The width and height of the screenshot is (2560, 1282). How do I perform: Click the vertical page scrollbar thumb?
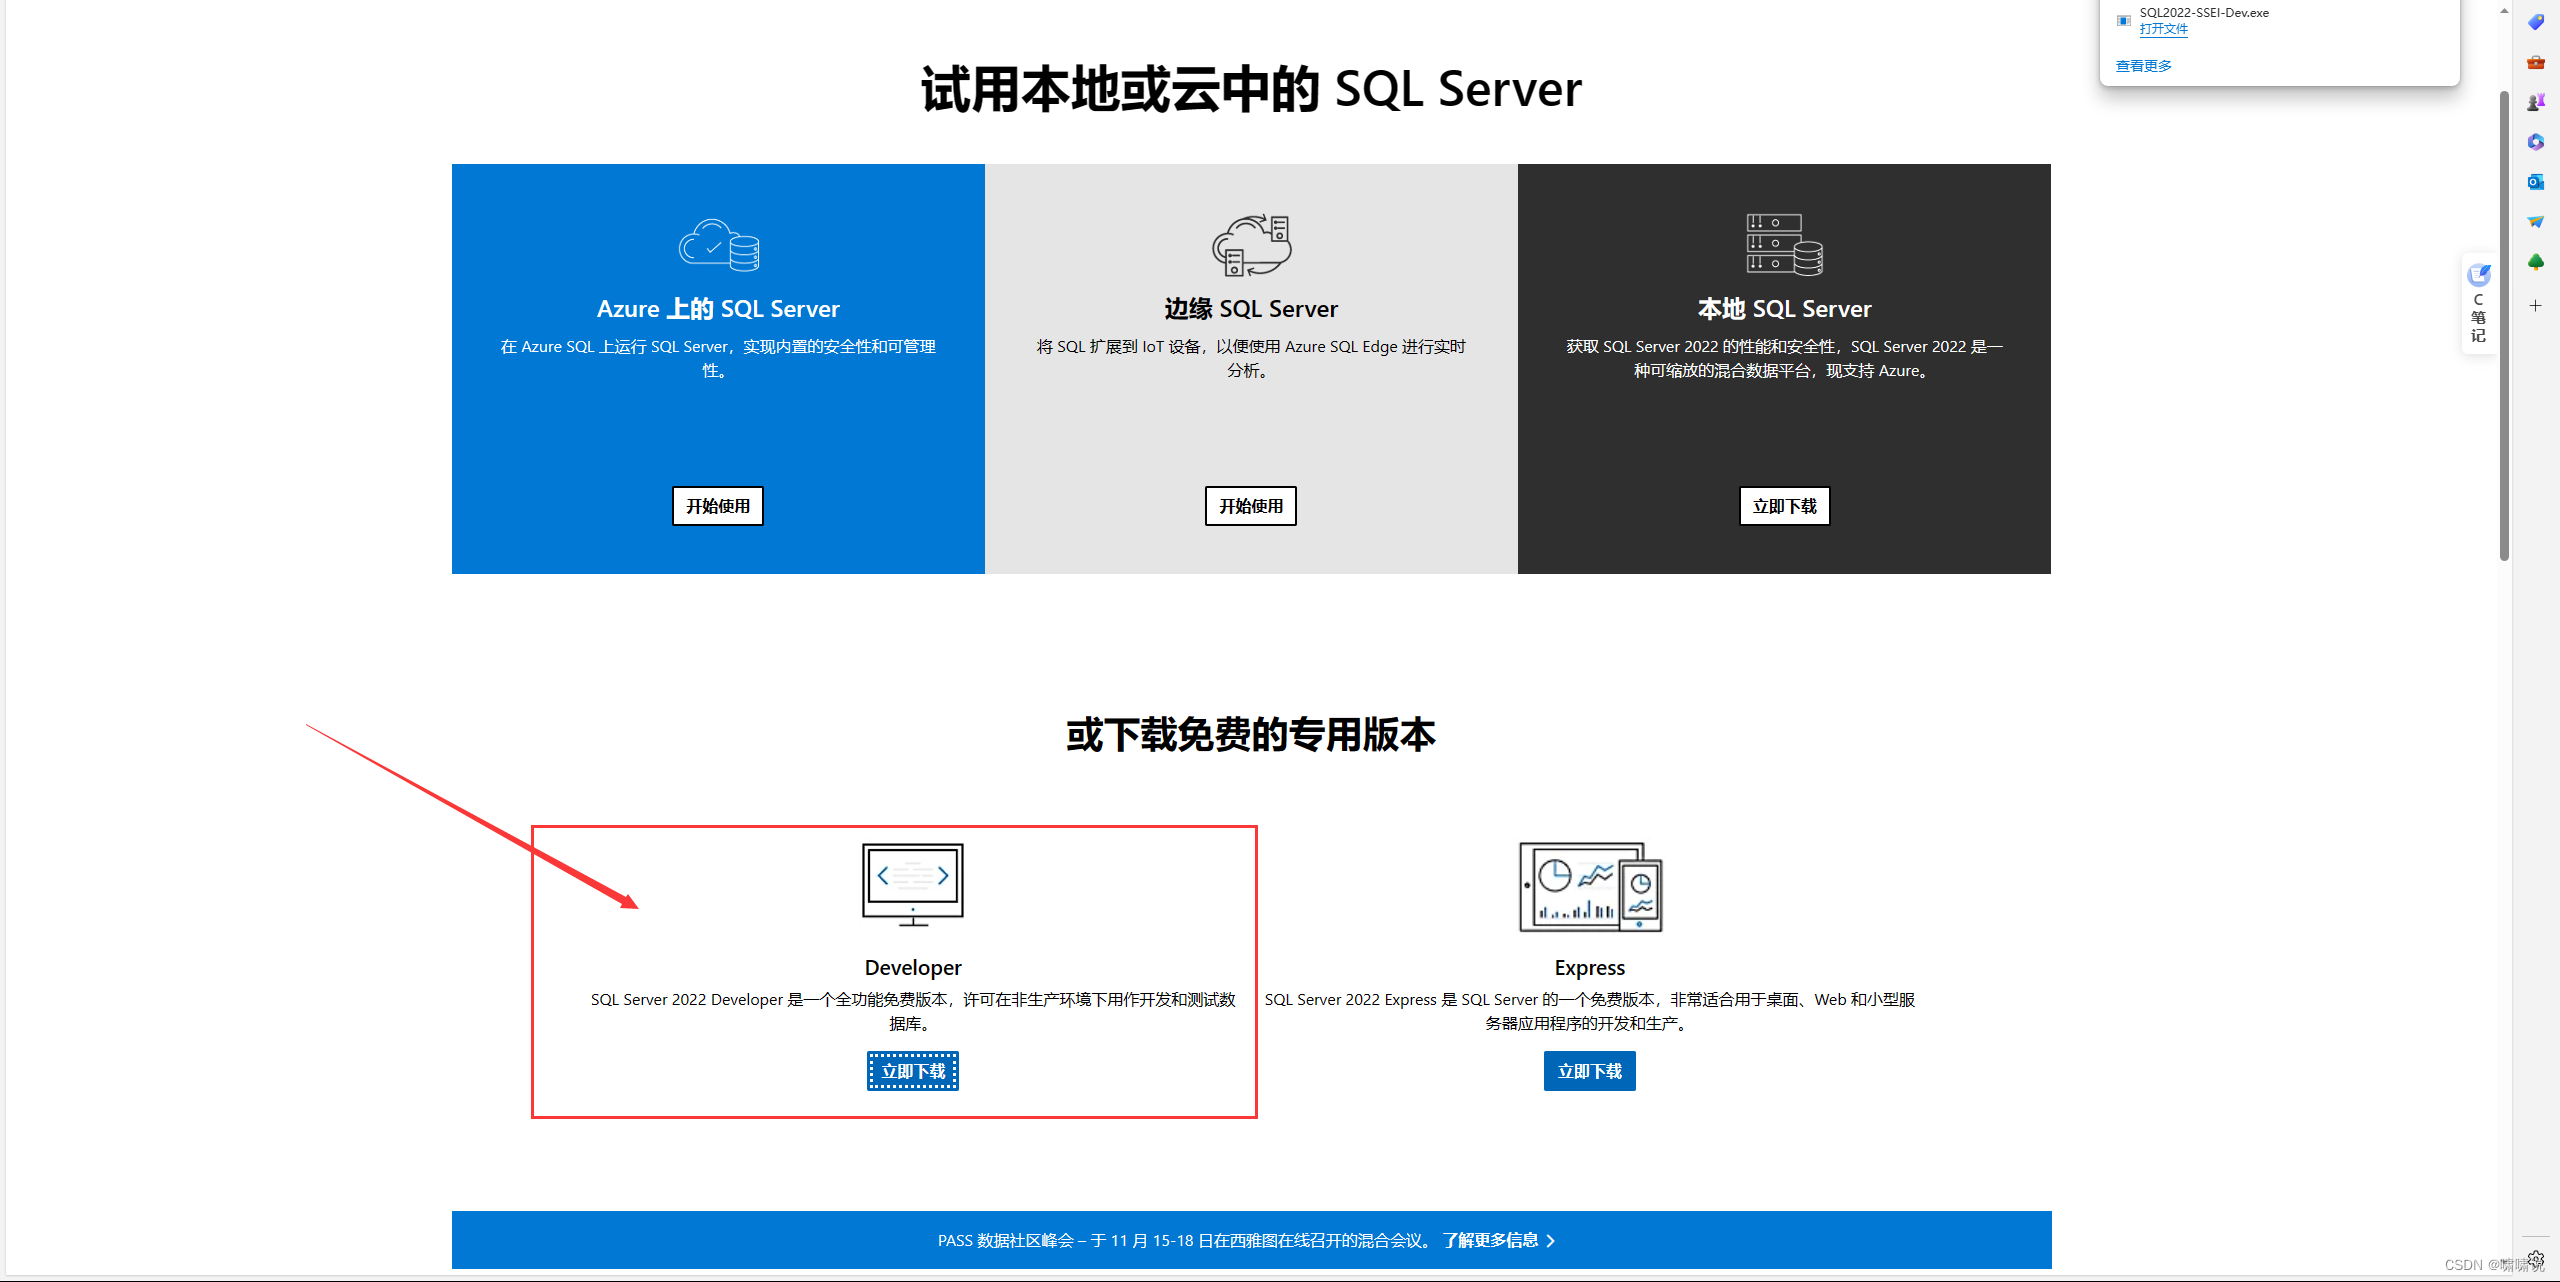[x=2504, y=325]
